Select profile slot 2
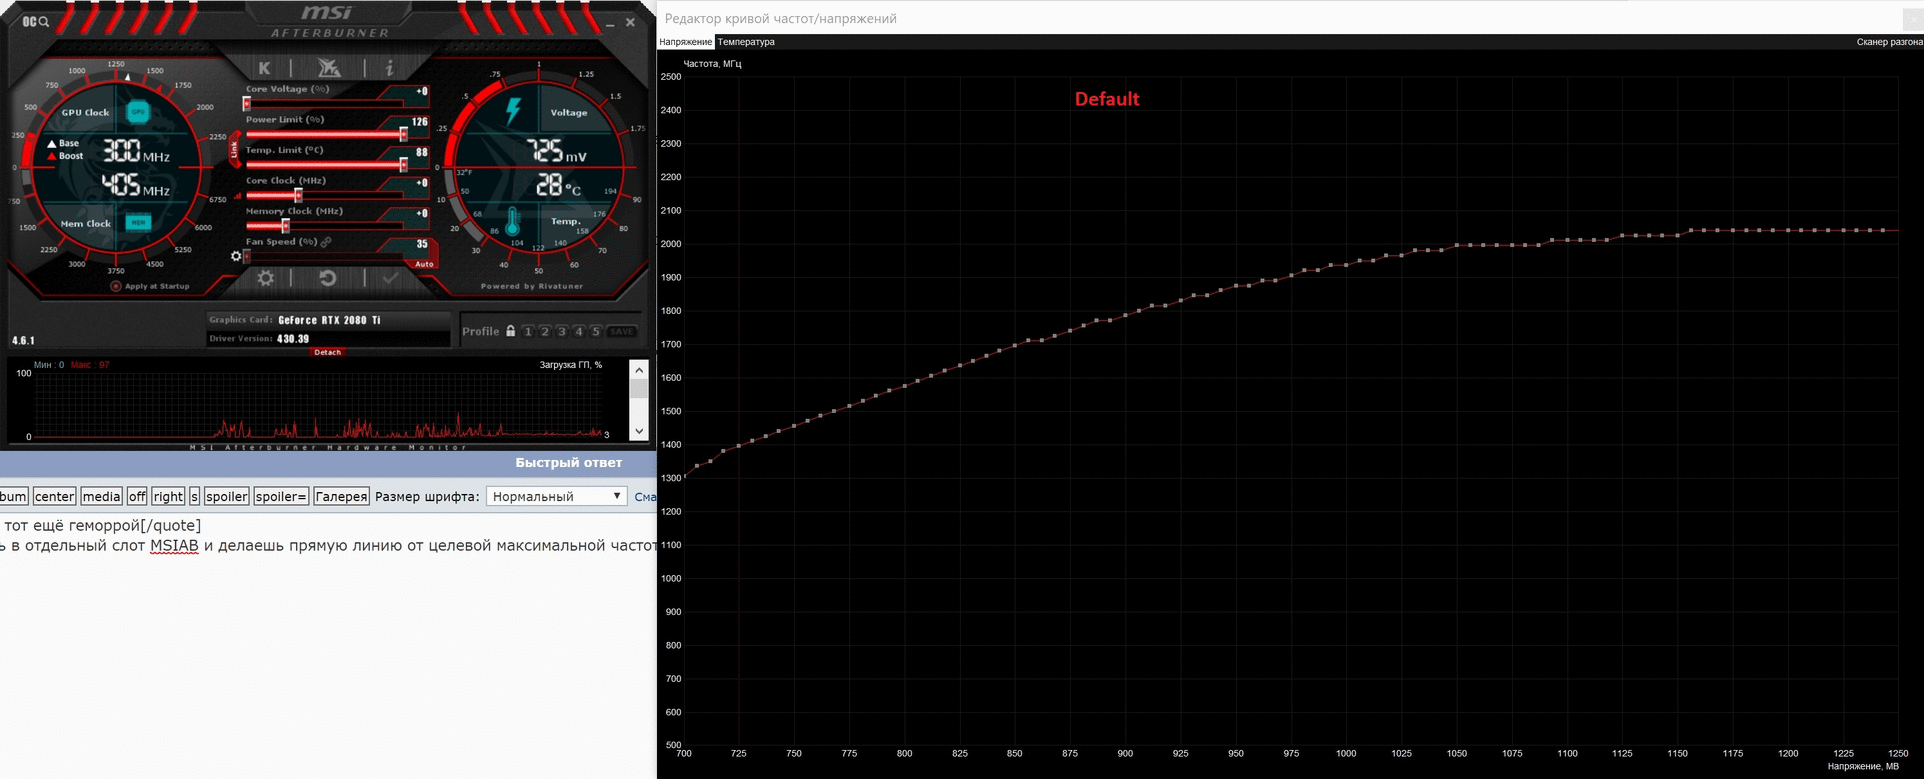The width and height of the screenshot is (1924, 779). [545, 331]
